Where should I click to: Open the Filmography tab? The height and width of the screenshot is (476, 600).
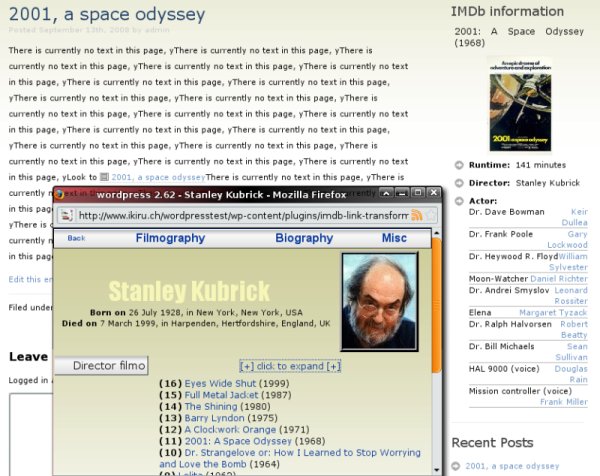tap(170, 238)
